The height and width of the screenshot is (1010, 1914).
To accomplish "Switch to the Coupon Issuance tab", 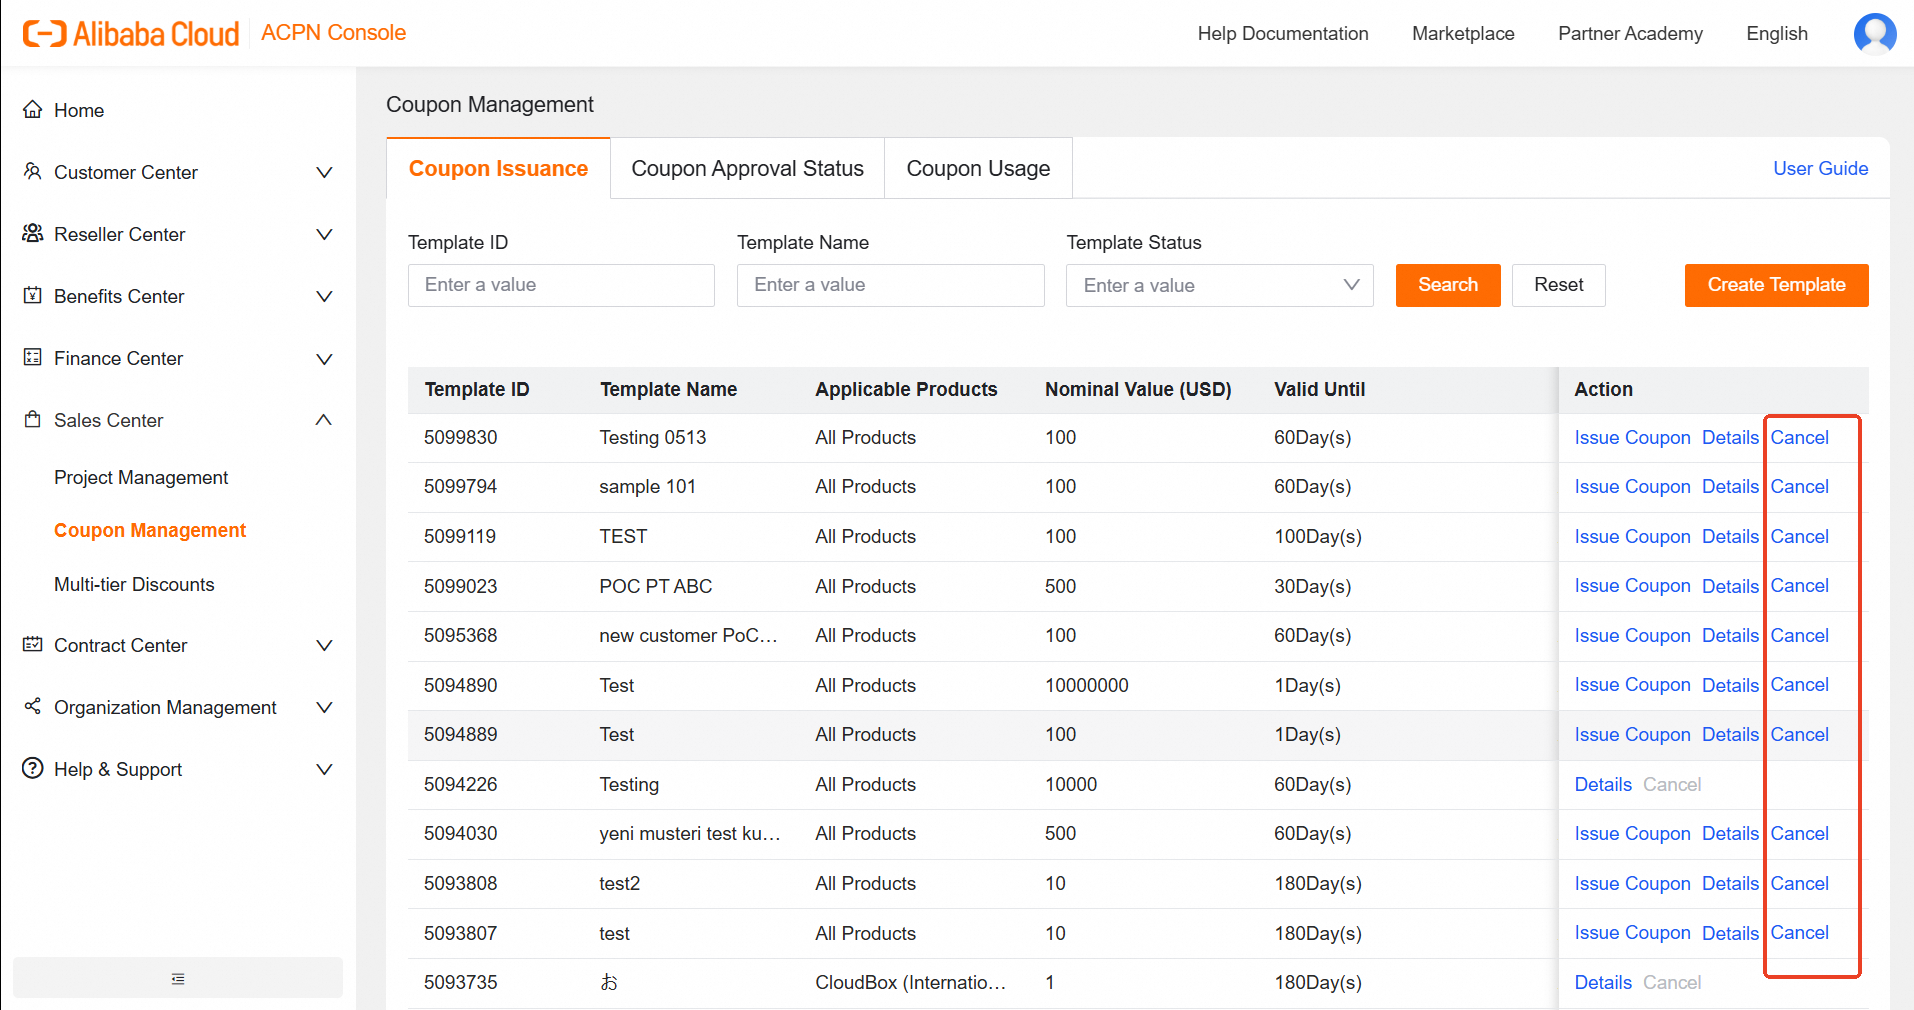I will click(x=498, y=168).
